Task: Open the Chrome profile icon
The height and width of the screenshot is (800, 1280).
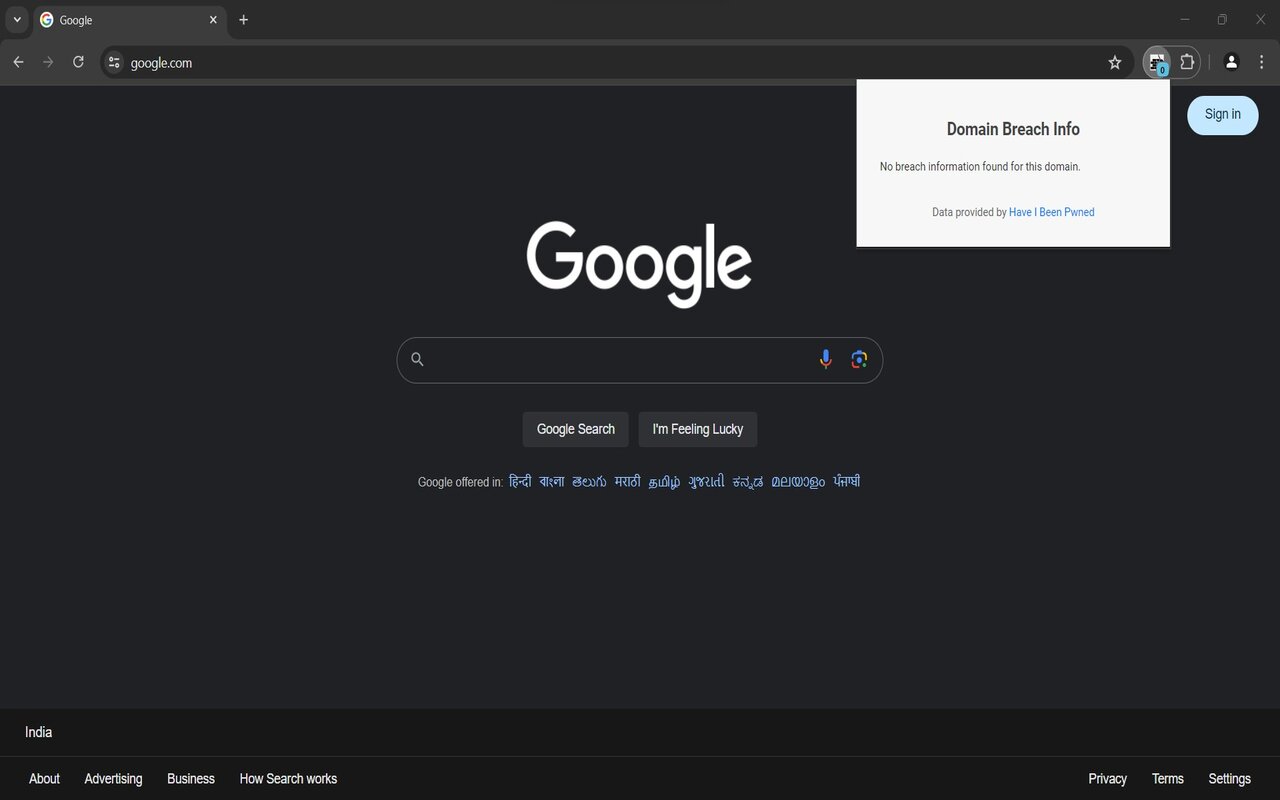Action: (x=1231, y=62)
